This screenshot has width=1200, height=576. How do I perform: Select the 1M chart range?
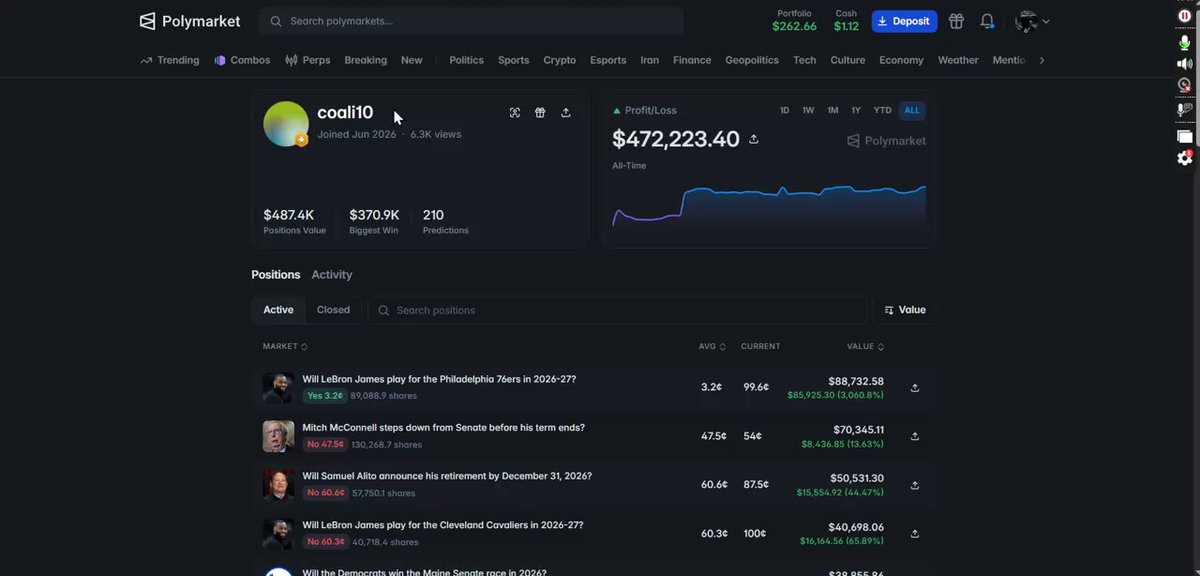(x=832, y=110)
